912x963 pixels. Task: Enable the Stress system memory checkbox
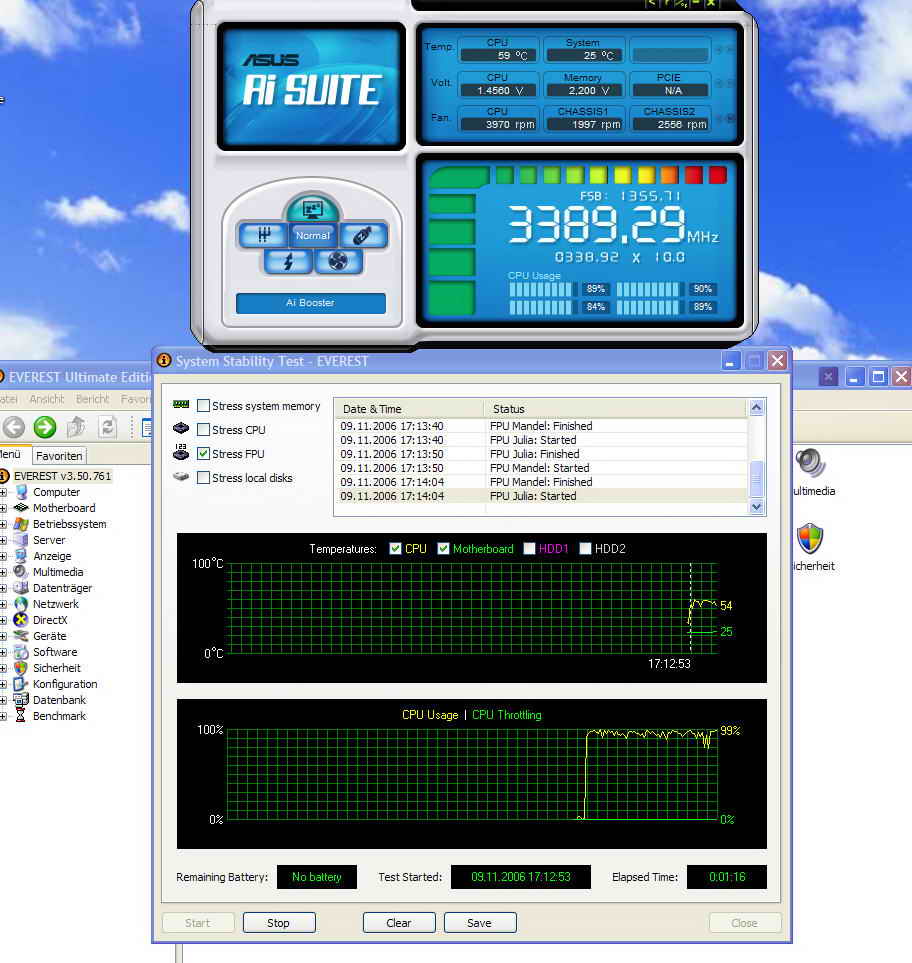(203, 406)
